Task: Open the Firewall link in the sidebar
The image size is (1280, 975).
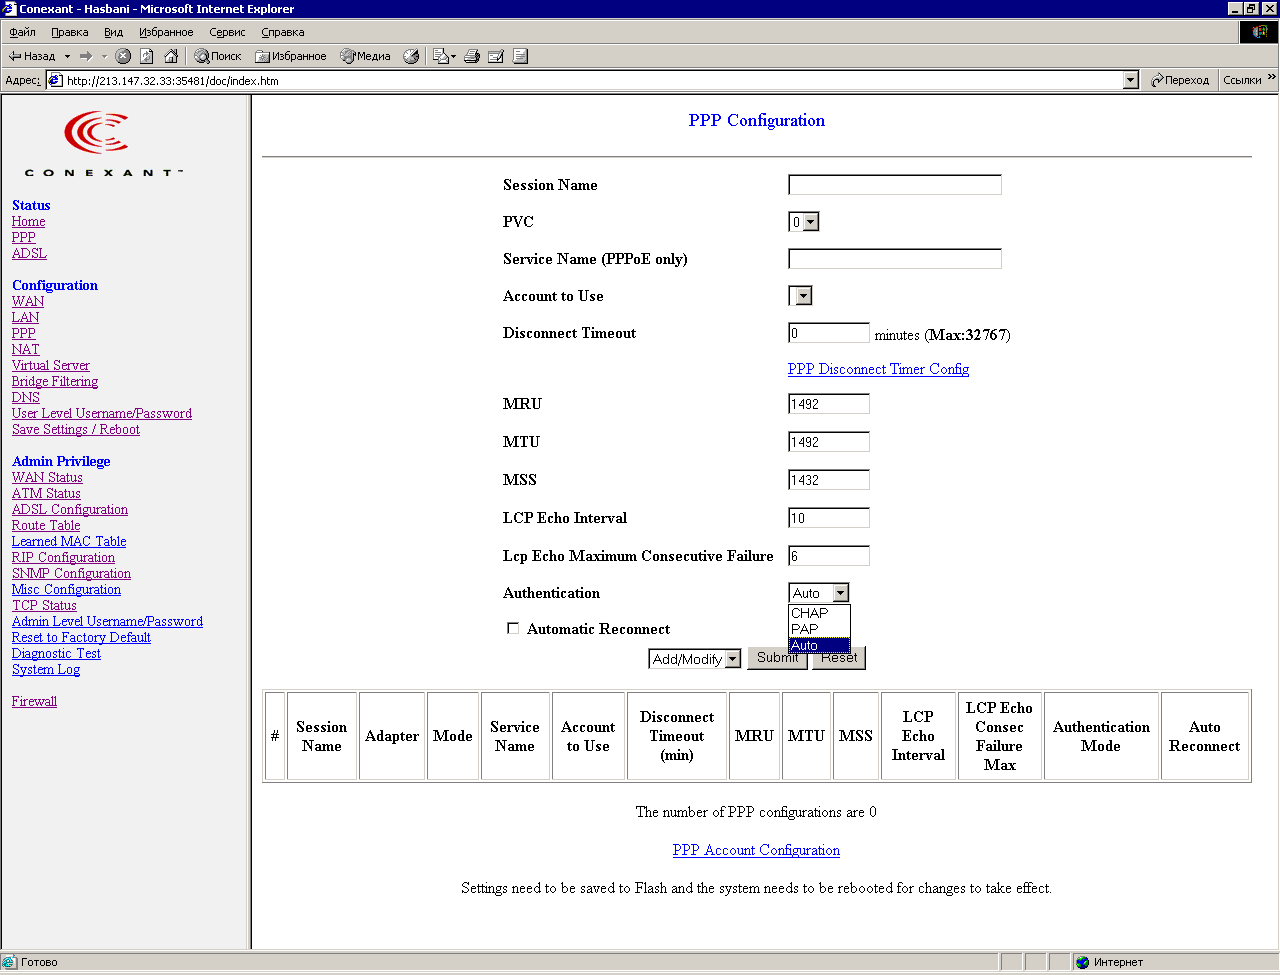Action: coord(34,701)
